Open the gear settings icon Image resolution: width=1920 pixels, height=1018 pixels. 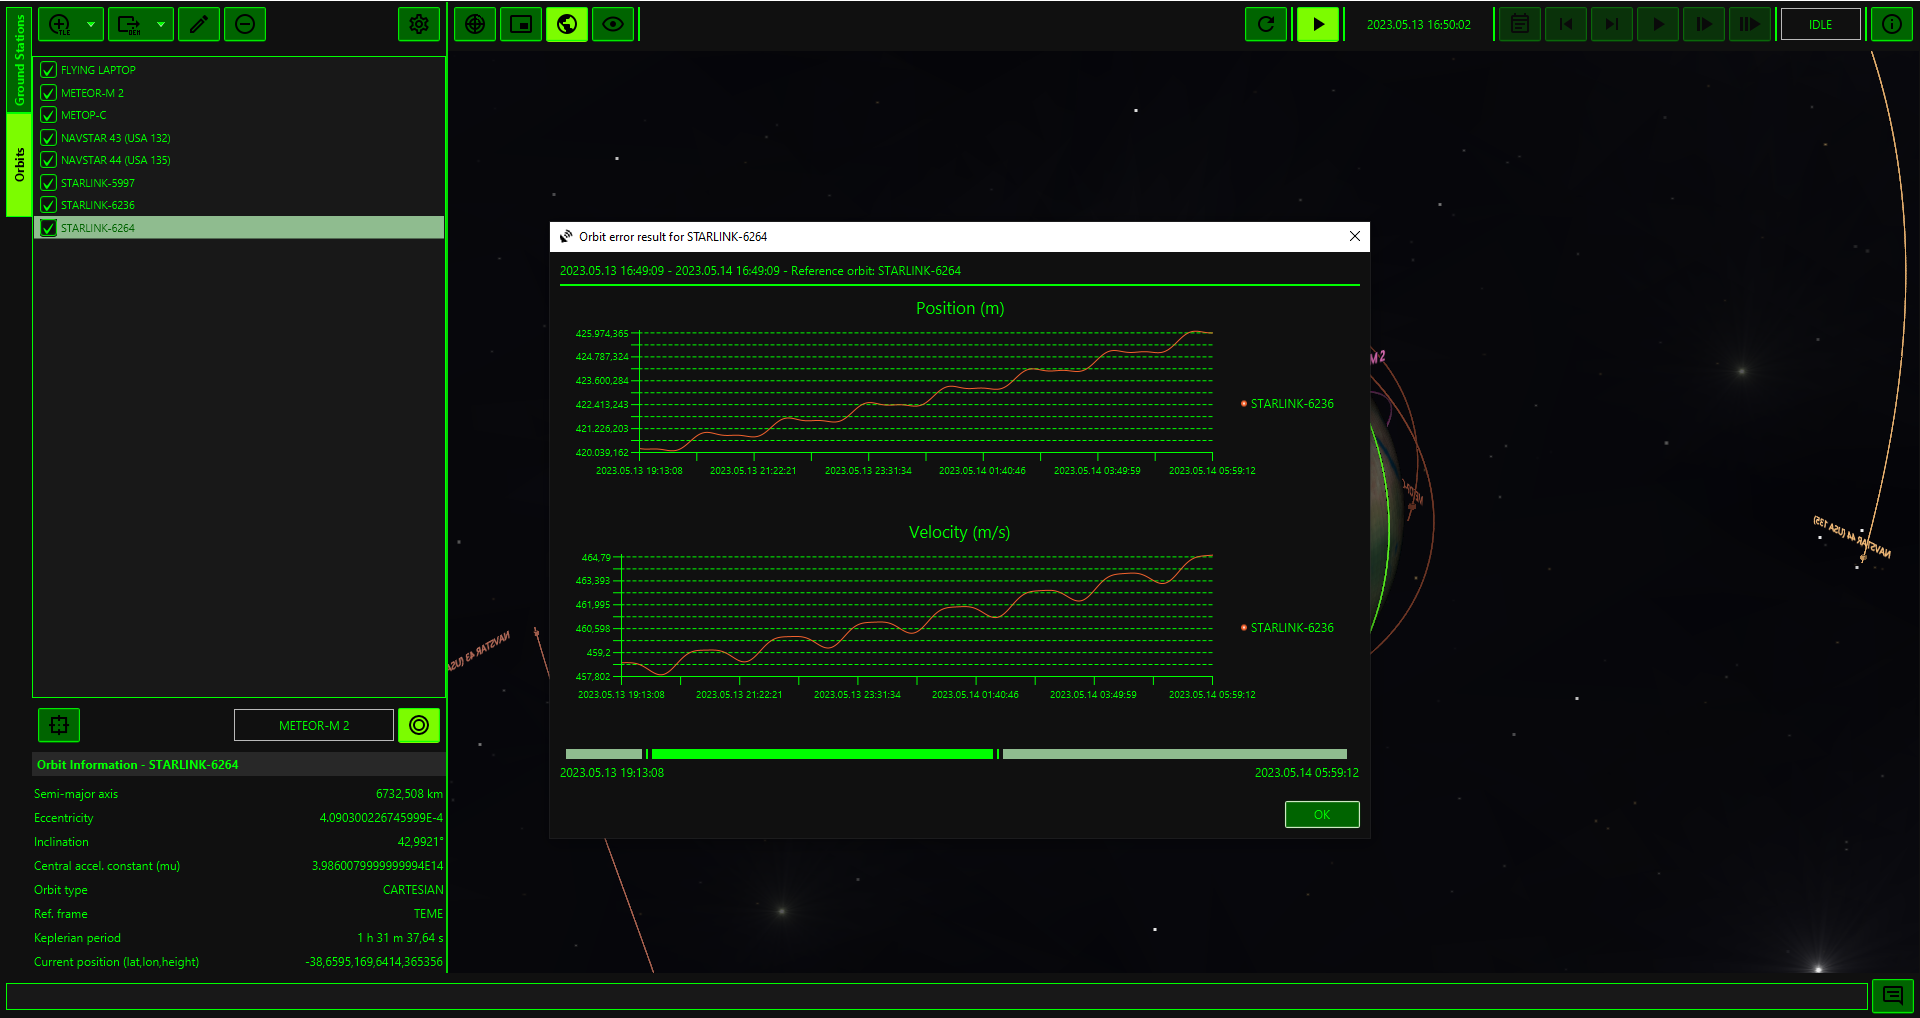(x=419, y=24)
